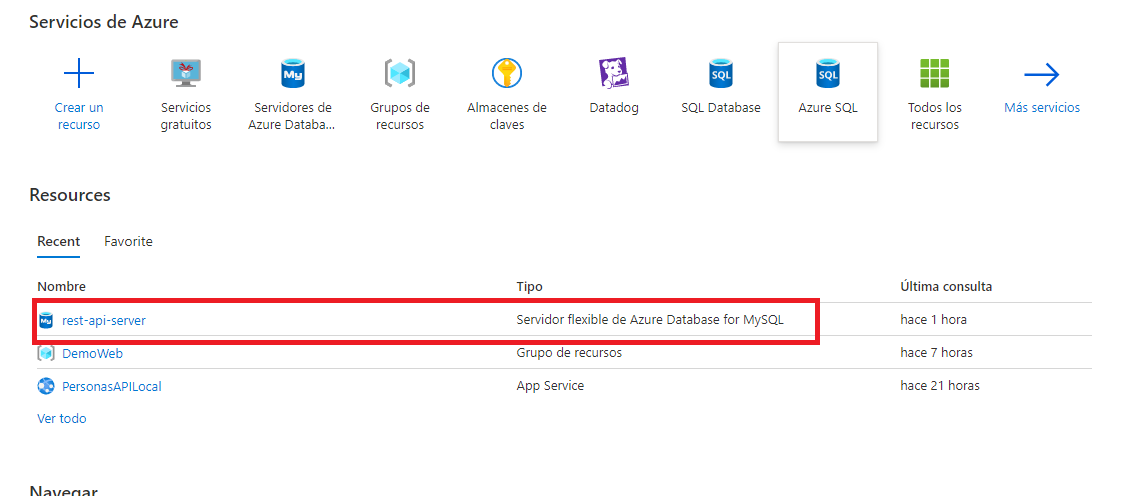The width and height of the screenshot is (1137, 496).
Task: Click 'Servidor flexible de Azure Database for MySQL' text
Action: [650, 319]
